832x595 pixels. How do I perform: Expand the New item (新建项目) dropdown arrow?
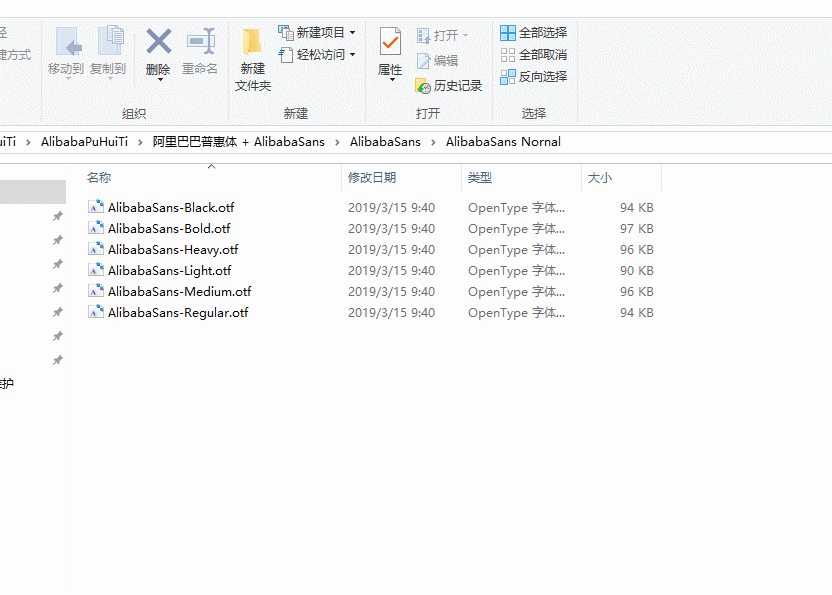[x=352, y=33]
